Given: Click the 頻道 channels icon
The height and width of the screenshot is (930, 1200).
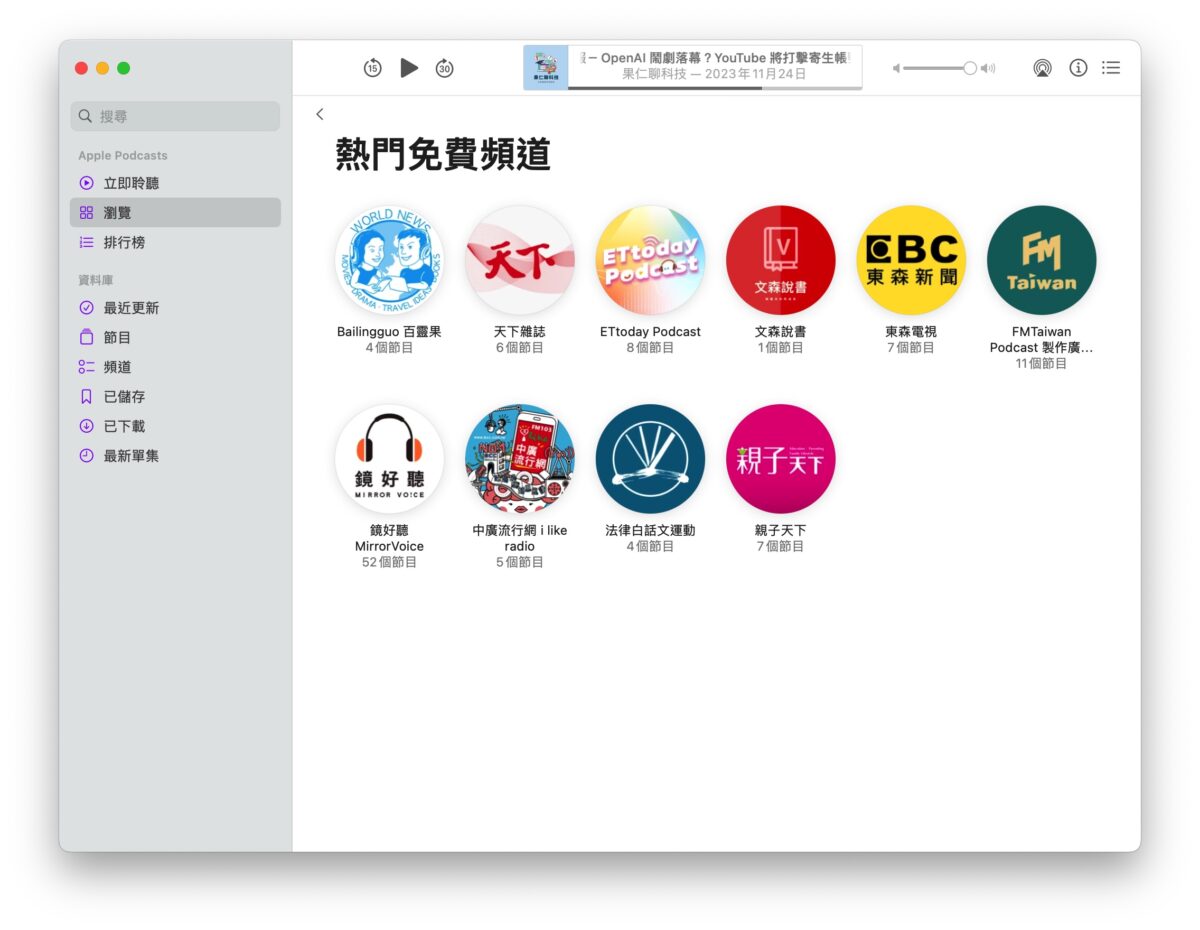Looking at the screenshot, I should point(86,367).
